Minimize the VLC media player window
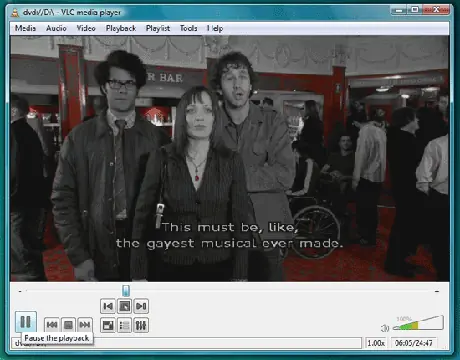 [x=399, y=10]
